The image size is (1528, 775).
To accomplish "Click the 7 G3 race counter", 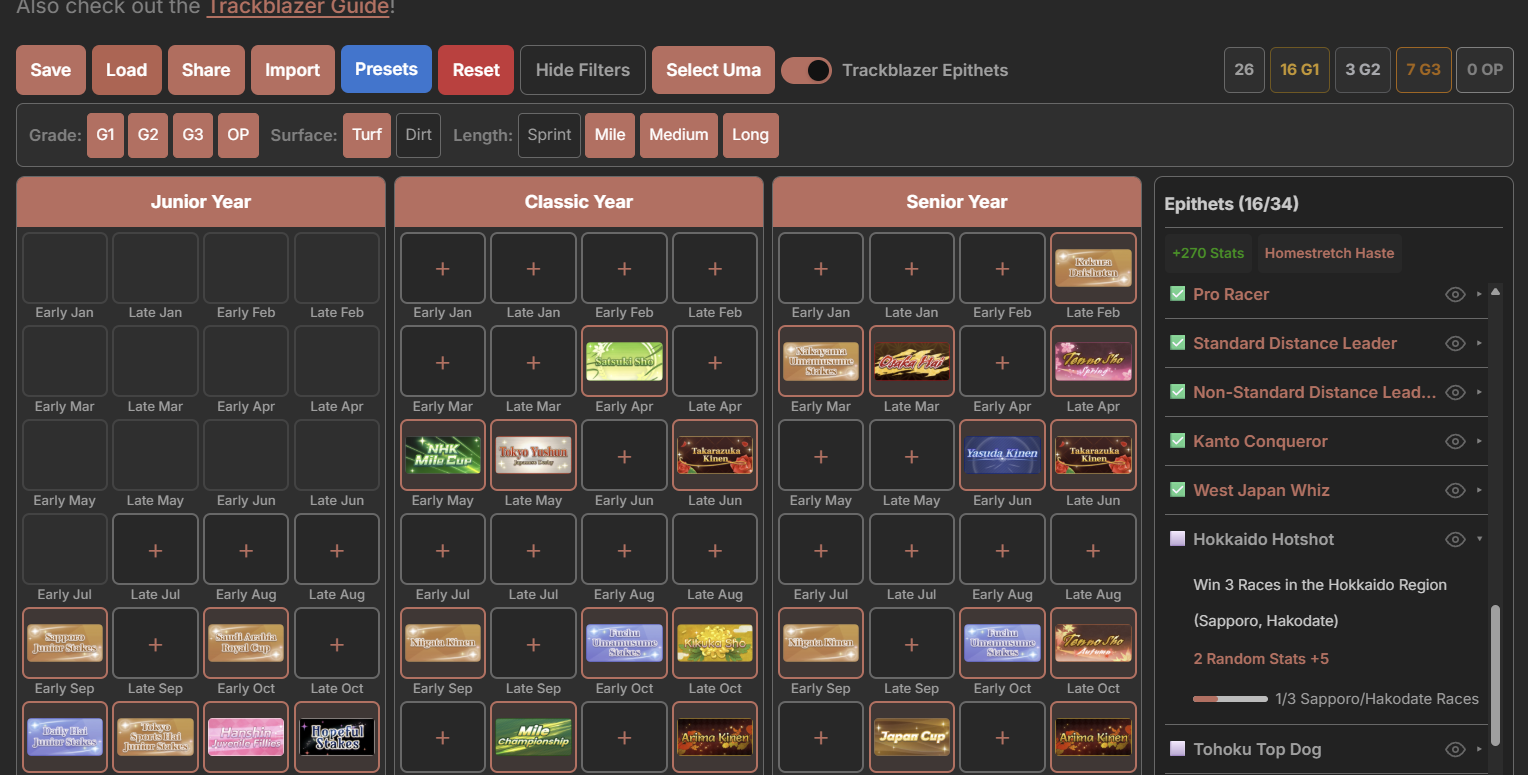I will click(1423, 70).
